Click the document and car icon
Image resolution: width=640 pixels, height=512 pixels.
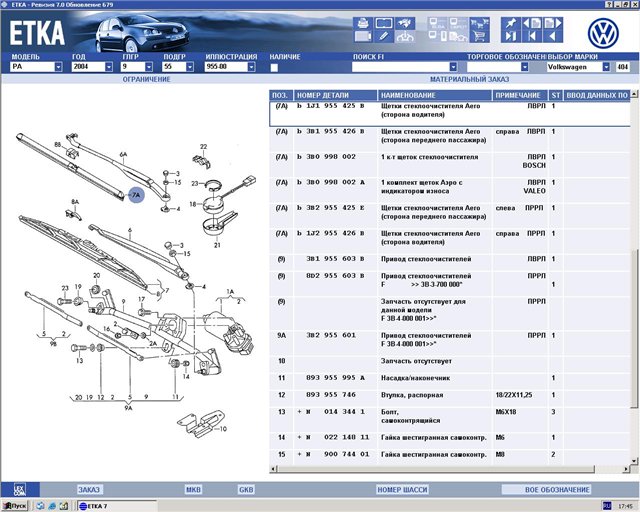coord(458,36)
